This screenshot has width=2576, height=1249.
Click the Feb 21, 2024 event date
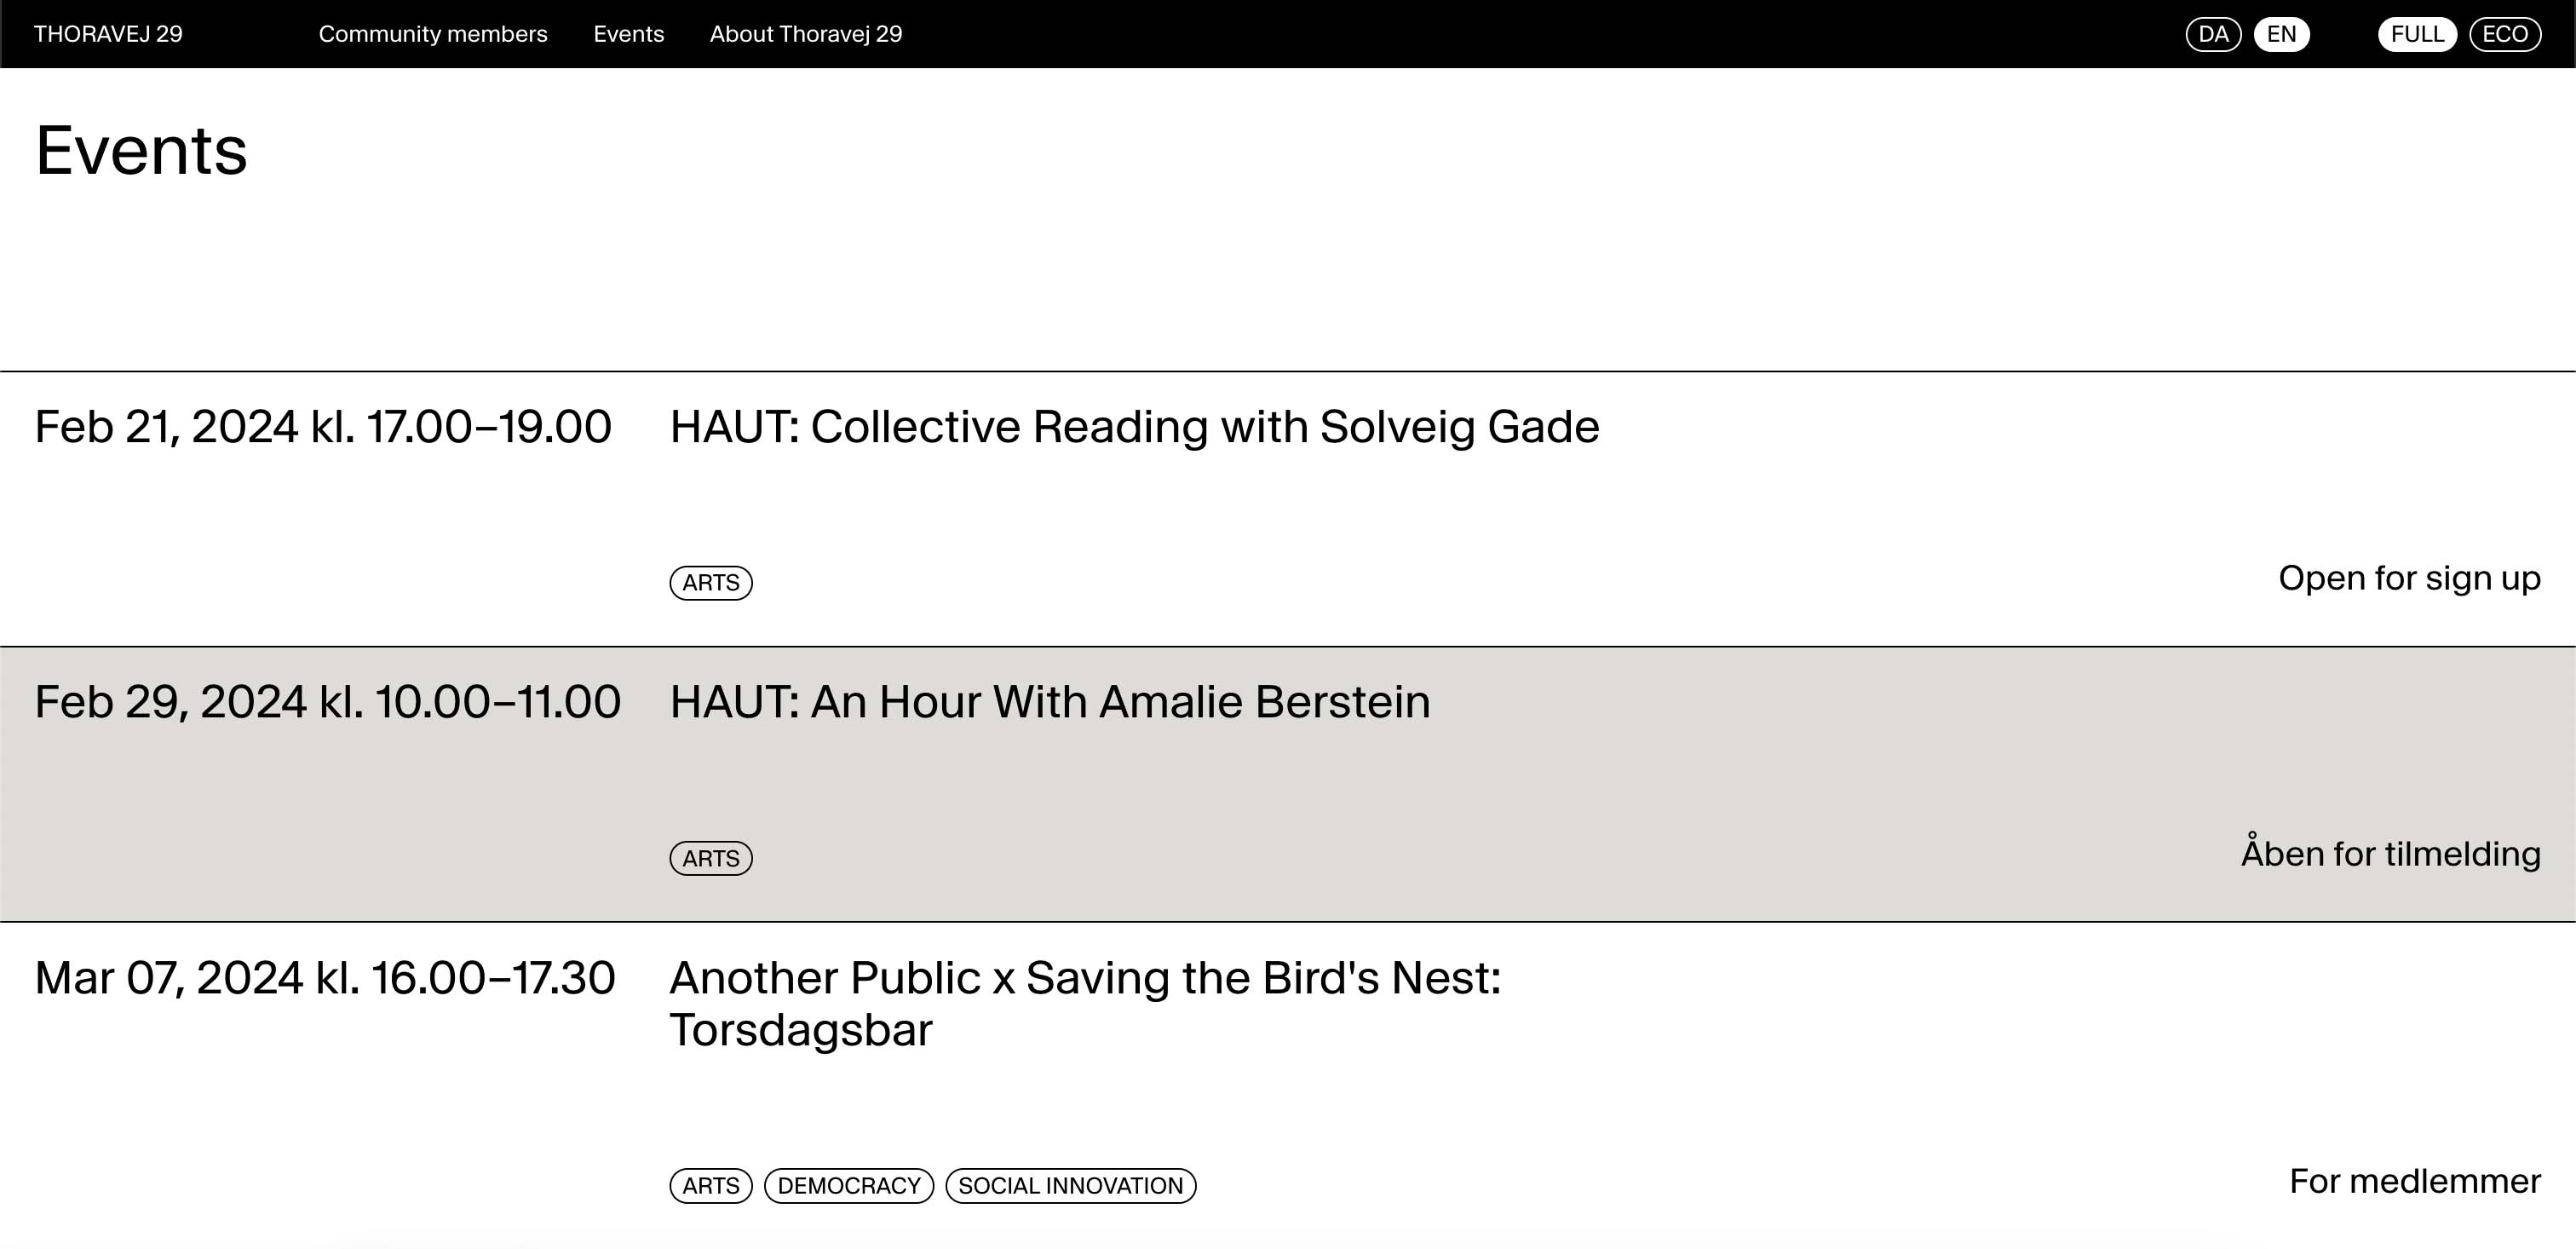[x=323, y=427]
